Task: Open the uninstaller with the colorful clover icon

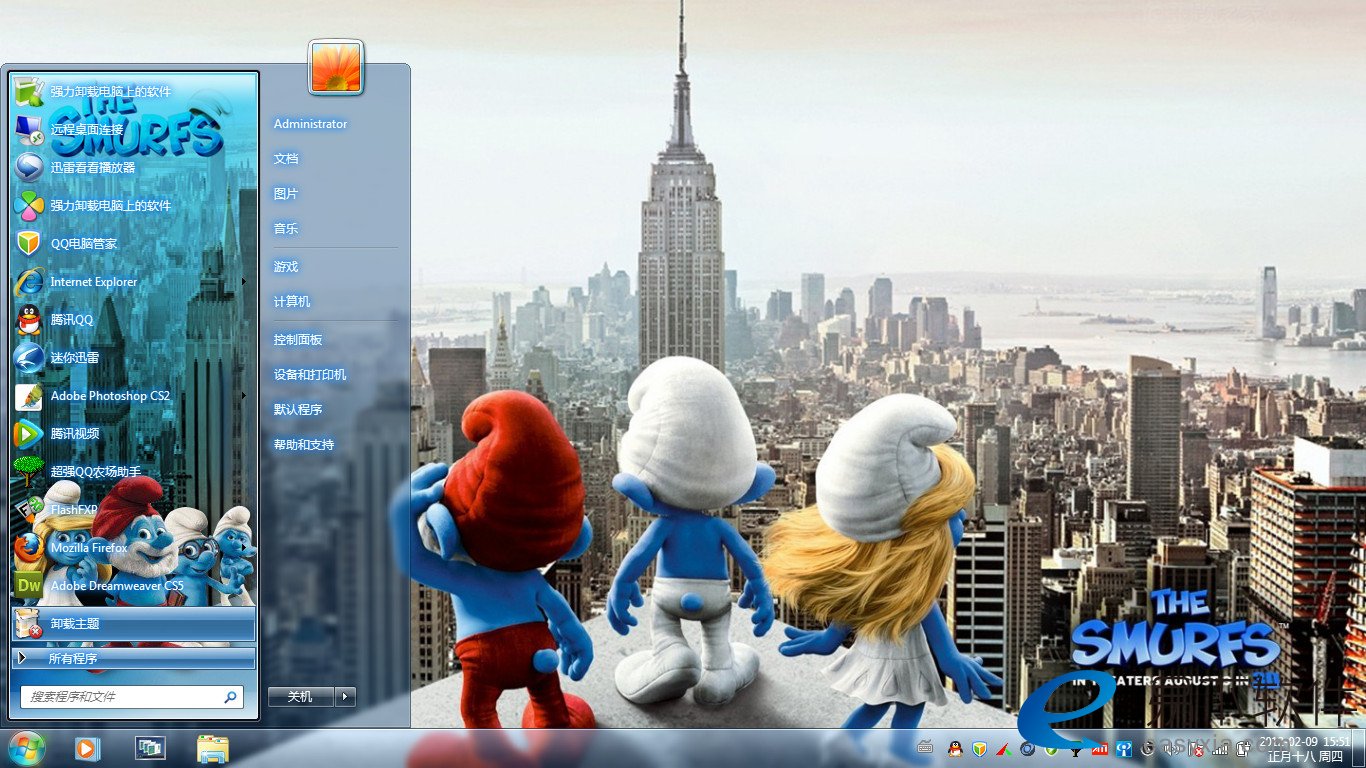Action: (x=132, y=205)
